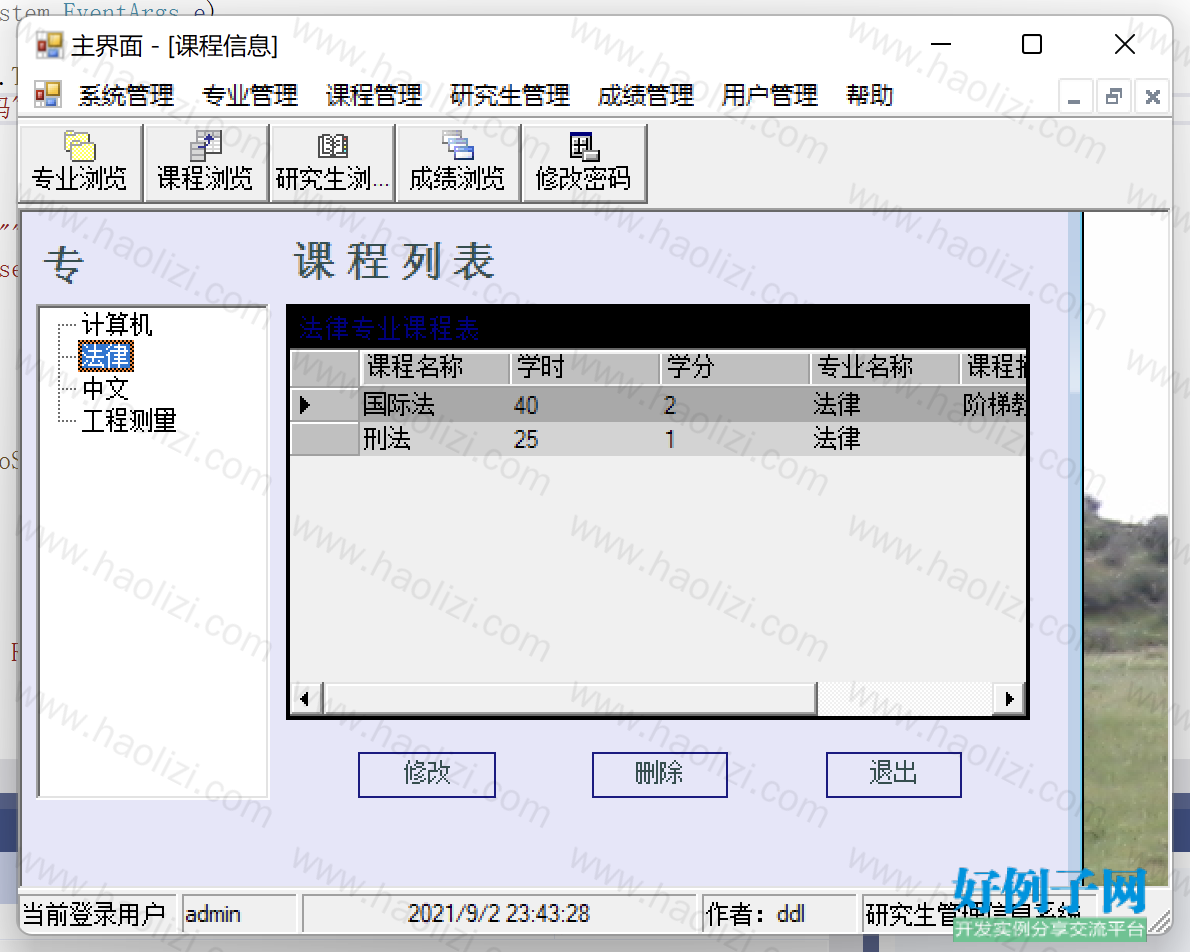Select 工程测量 in the major tree
The width and height of the screenshot is (1190, 952).
click(129, 420)
